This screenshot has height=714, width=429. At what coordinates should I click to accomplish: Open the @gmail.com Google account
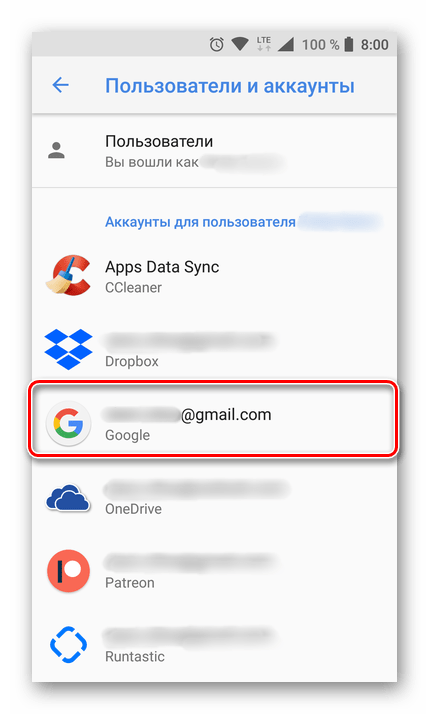pyautogui.click(x=213, y=423)
